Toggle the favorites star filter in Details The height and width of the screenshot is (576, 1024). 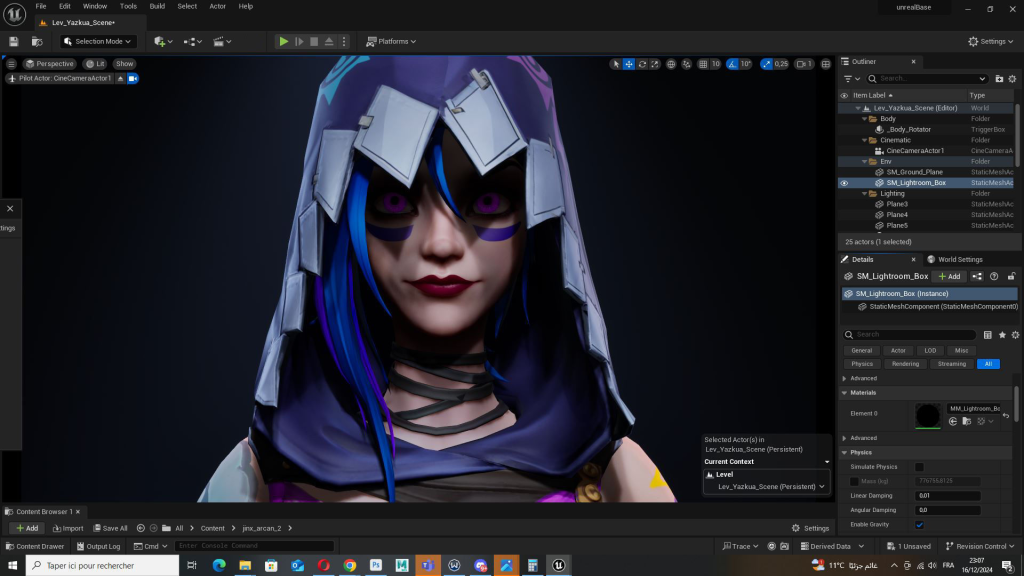point(1002,335)
